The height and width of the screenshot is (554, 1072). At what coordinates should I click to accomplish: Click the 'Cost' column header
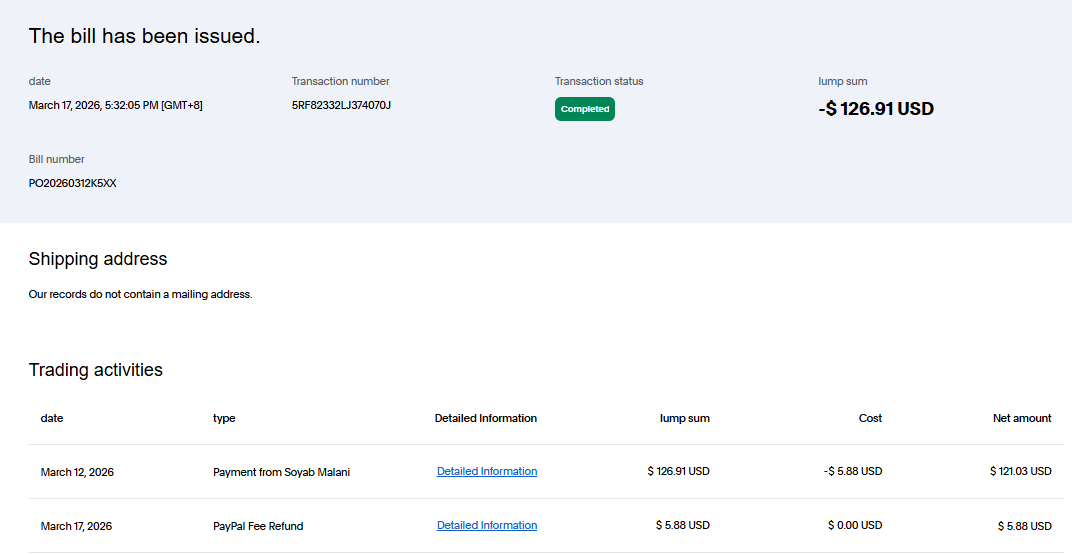(x=870, y=418)
